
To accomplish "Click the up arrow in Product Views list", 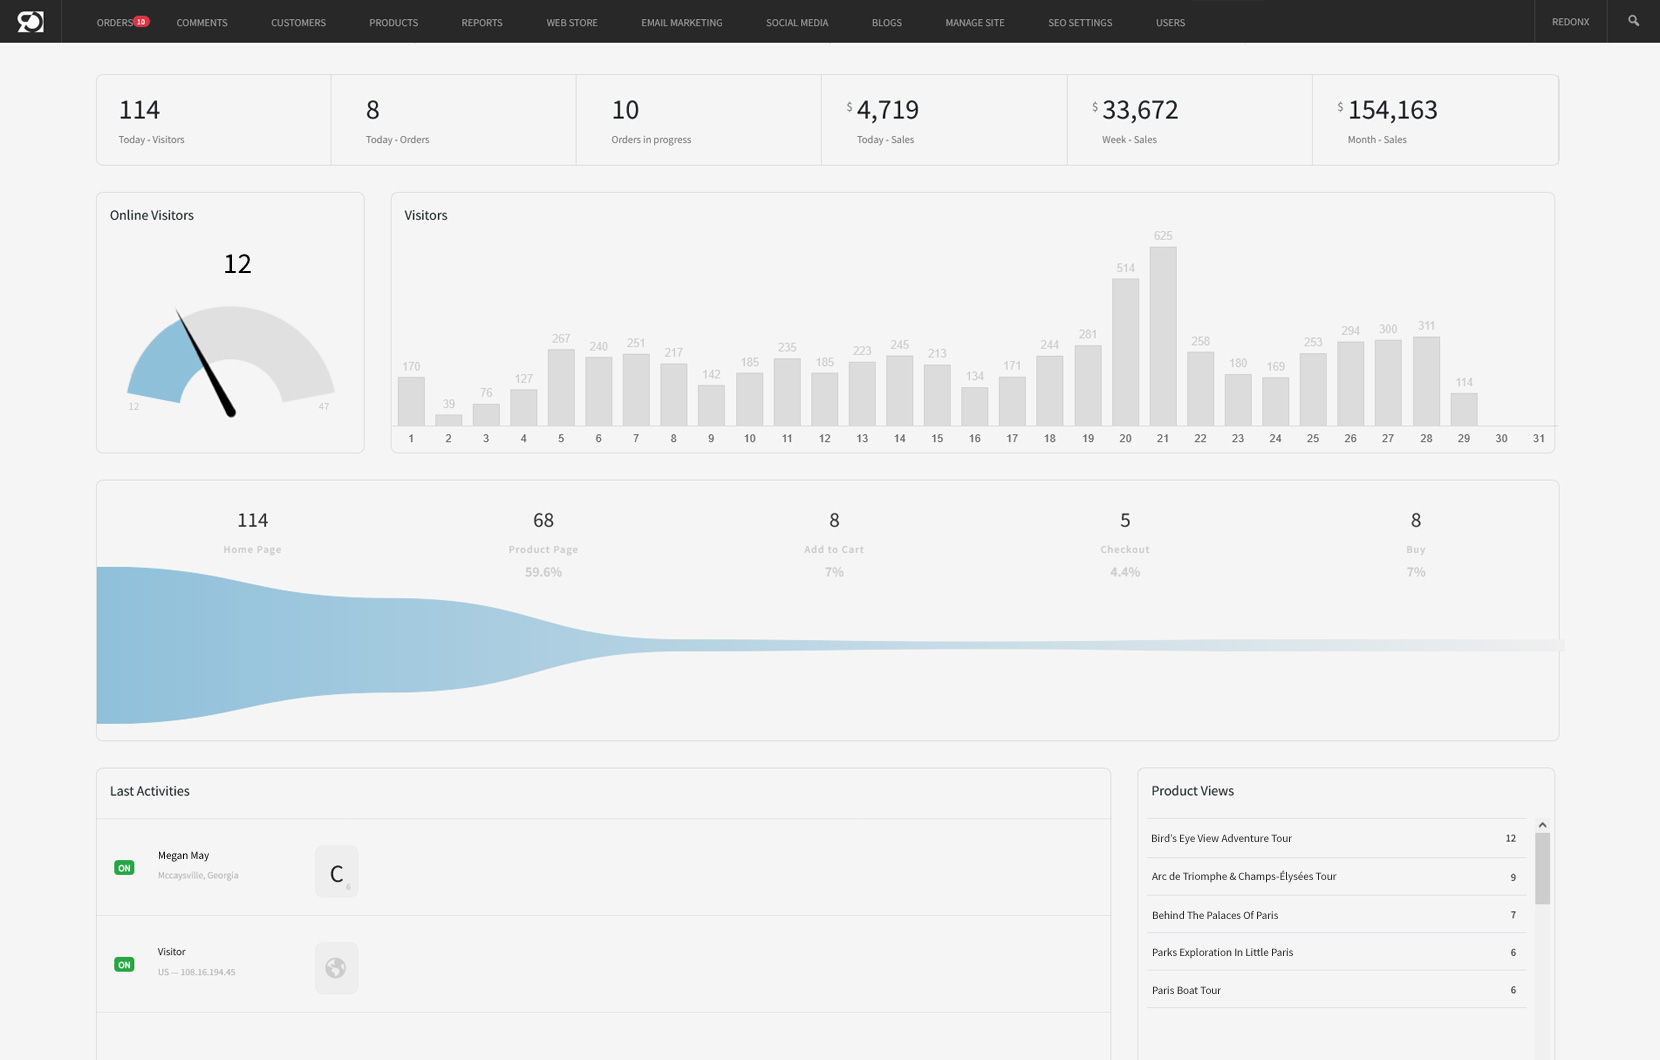I will click(x=1541, y=824).
